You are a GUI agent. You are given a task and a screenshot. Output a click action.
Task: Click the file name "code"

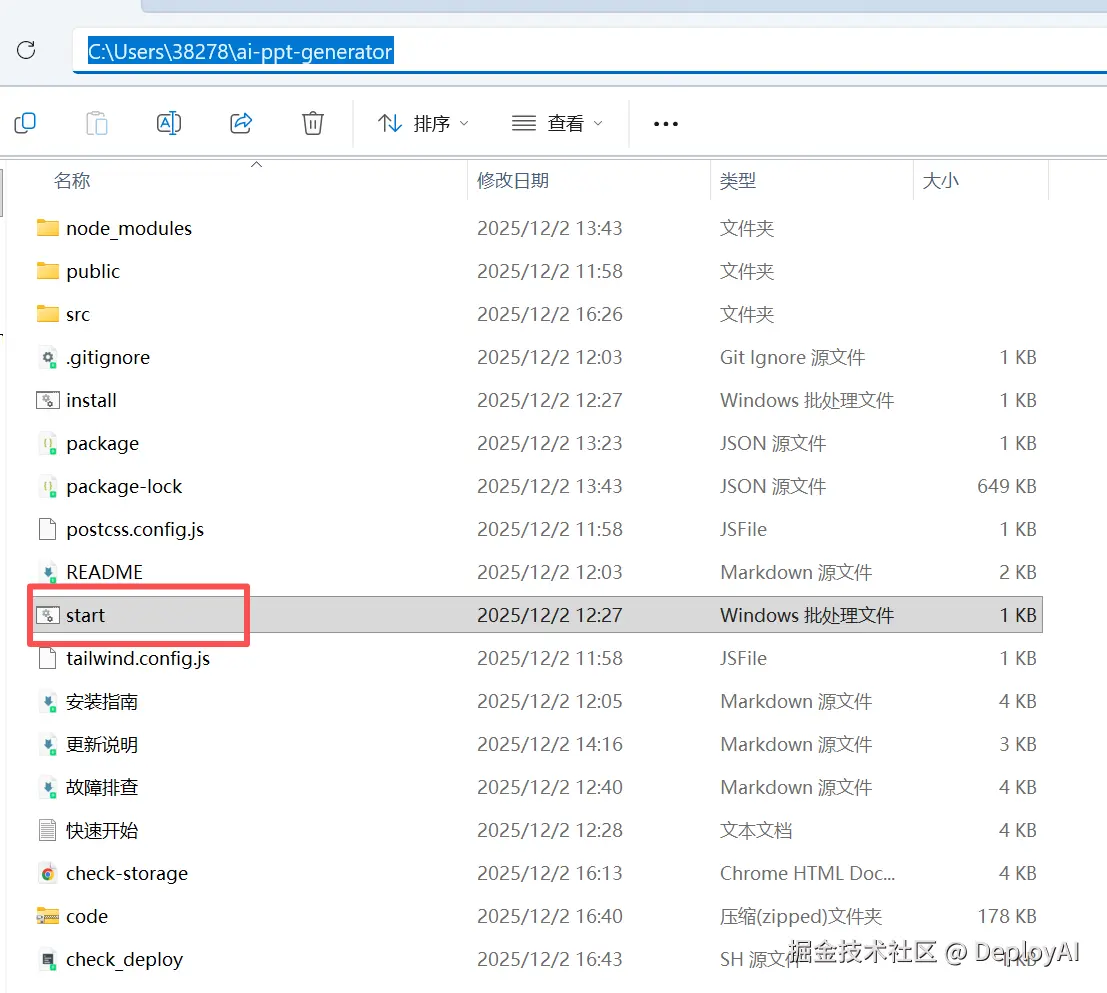tap(86, 917)
